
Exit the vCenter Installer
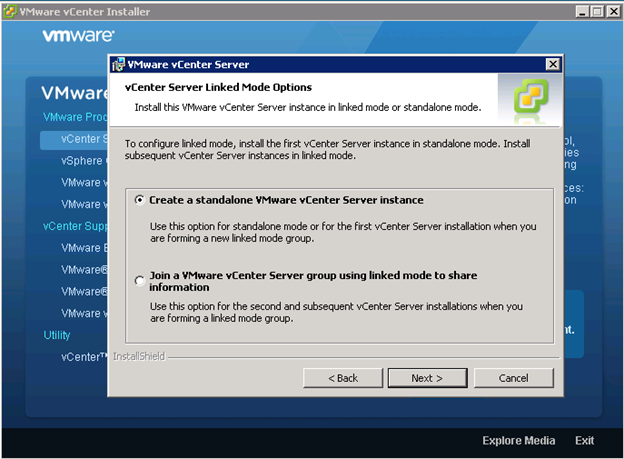pos(584,440)
